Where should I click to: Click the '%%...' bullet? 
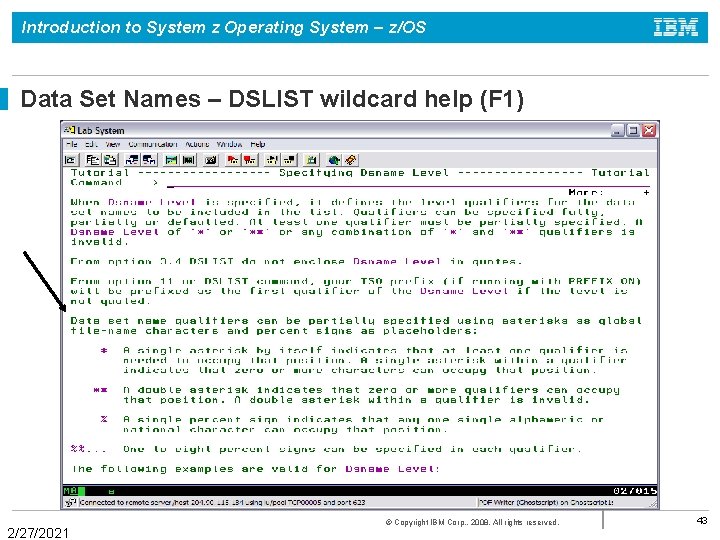(x=89, y=449)
